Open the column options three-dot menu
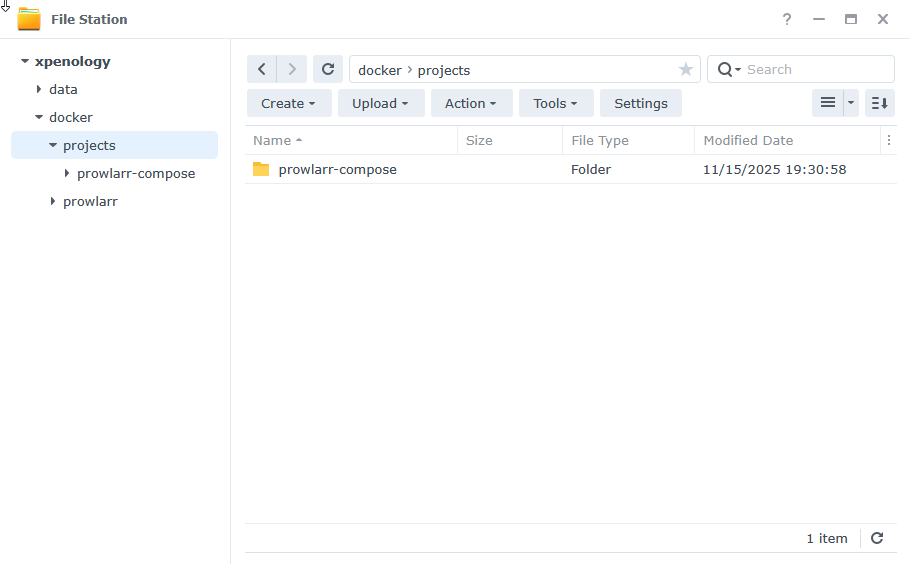Viewport: 910px width, 564px height. 889,140
